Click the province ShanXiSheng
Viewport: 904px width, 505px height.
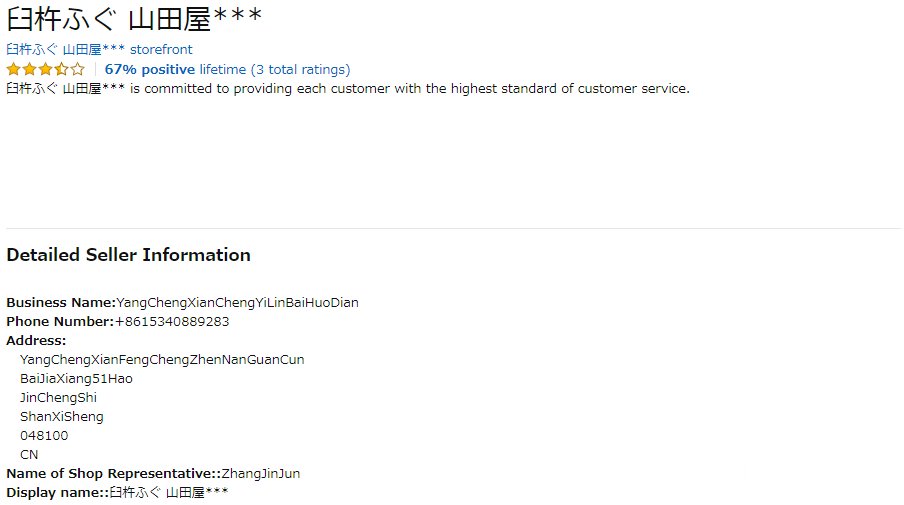pyautogui.click(x=61, y=416)
